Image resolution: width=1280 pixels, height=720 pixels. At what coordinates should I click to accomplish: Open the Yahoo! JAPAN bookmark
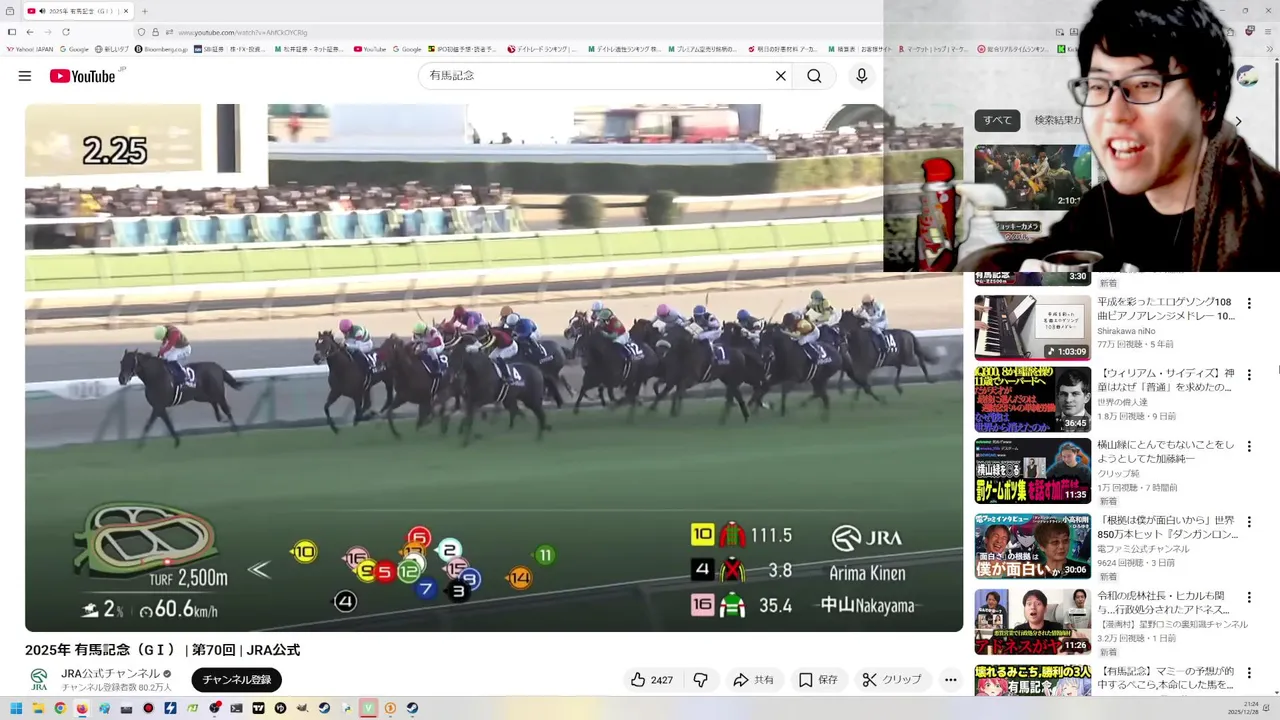pyautogui.click(x=30, y=49)
